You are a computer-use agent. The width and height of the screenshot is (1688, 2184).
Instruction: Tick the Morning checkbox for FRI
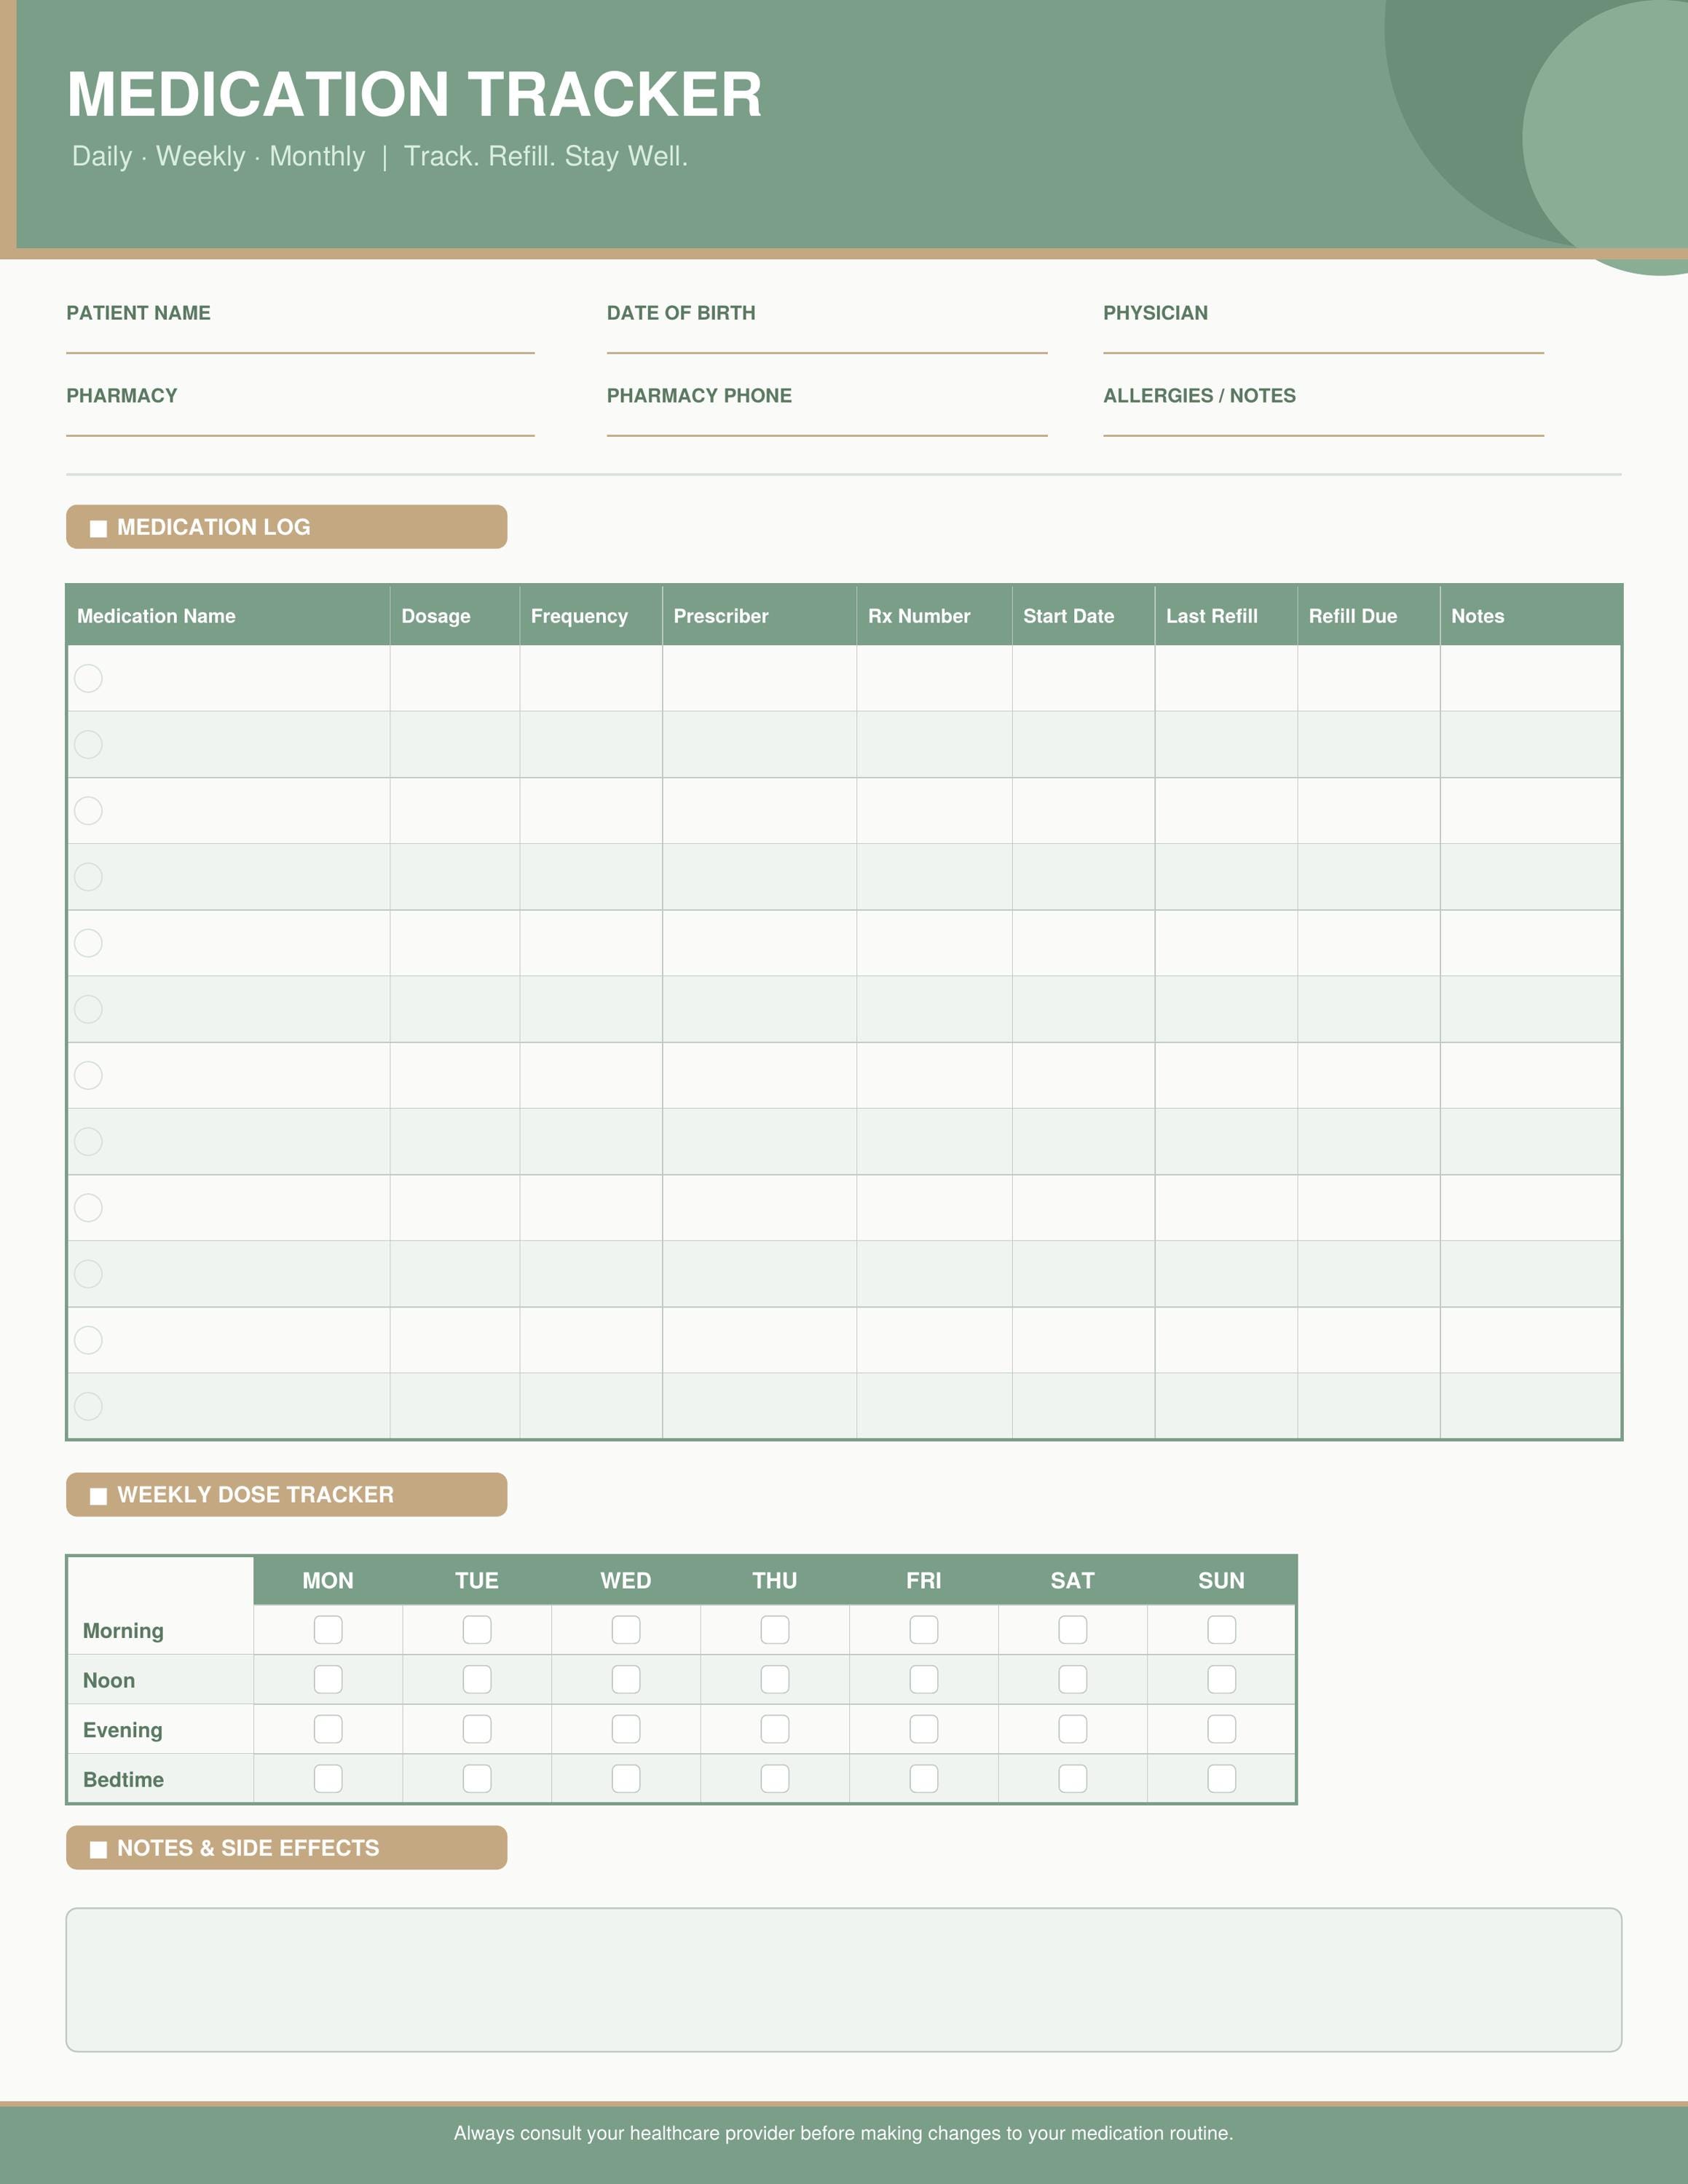[924, 1630]
